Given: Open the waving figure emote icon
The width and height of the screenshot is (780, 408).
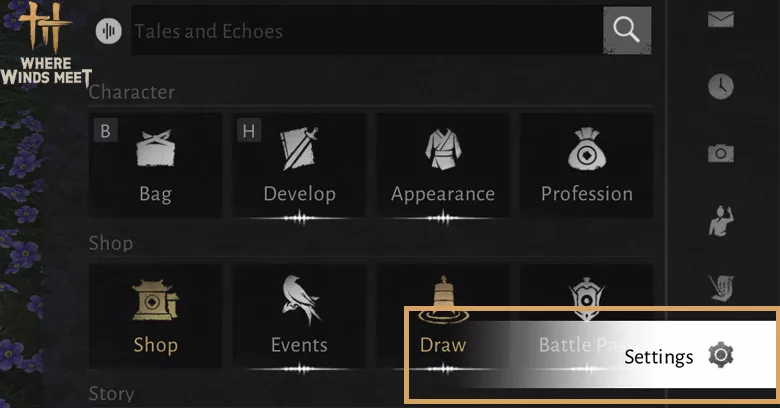Looking at the screenshot, I should click(718, 220).
